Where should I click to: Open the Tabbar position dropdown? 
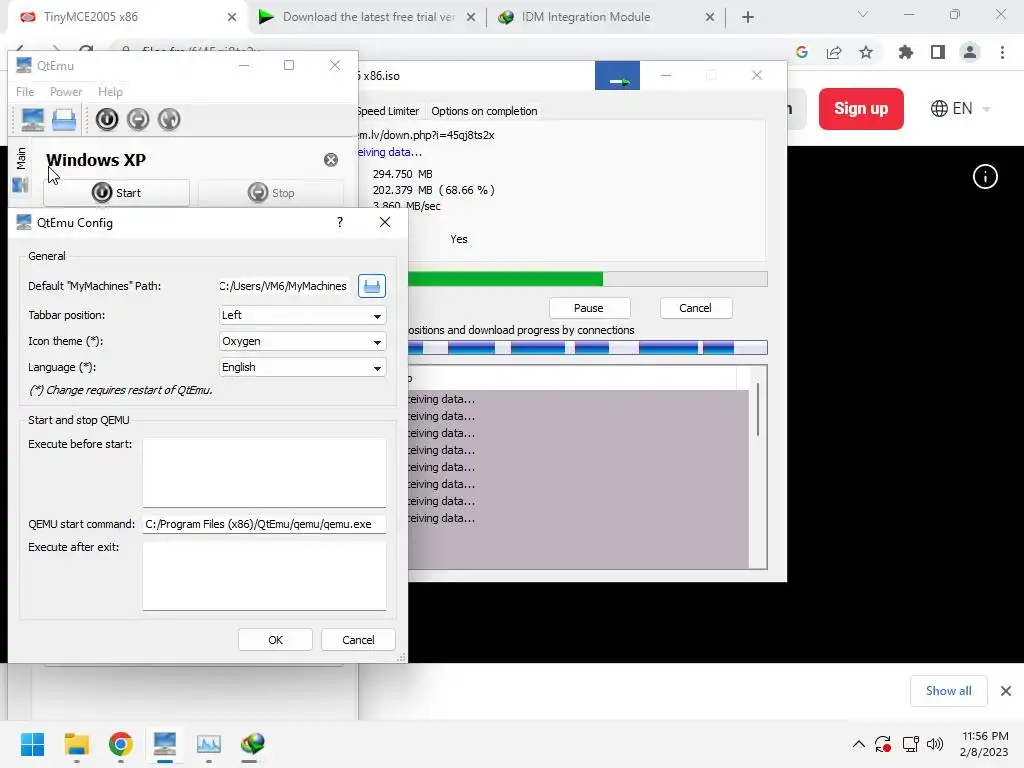point(302,315)
